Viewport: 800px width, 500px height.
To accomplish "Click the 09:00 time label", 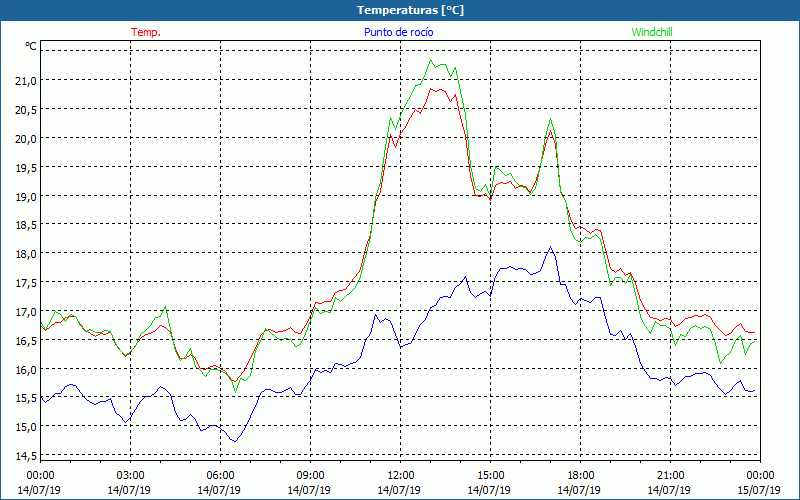I will [310, 476].
